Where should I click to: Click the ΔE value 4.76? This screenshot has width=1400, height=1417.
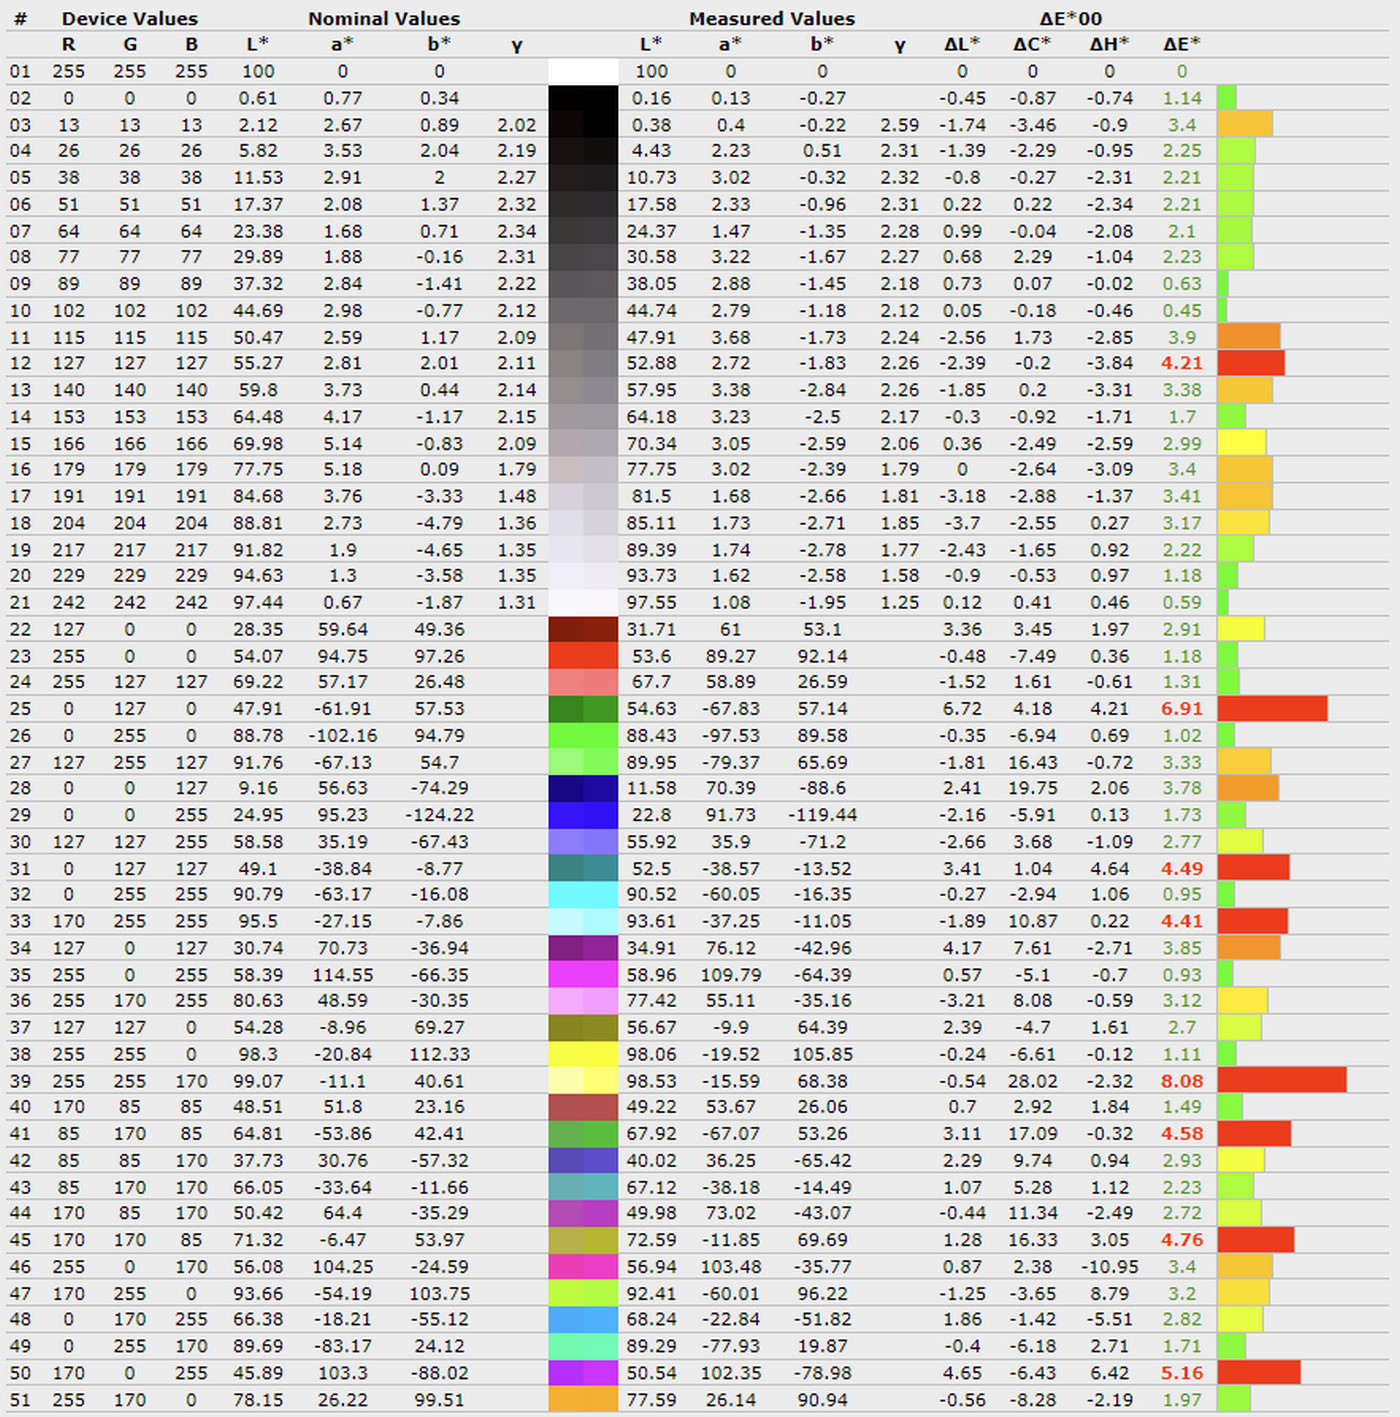tap(1182, 1240)
